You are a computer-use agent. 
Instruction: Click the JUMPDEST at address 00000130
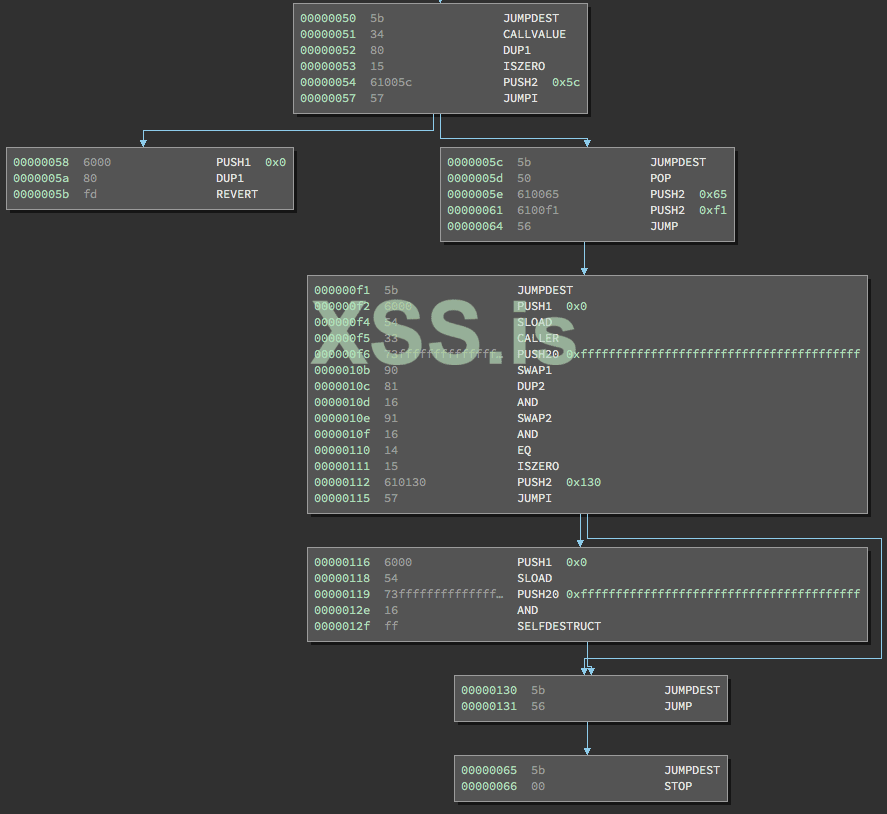(692, 690)
